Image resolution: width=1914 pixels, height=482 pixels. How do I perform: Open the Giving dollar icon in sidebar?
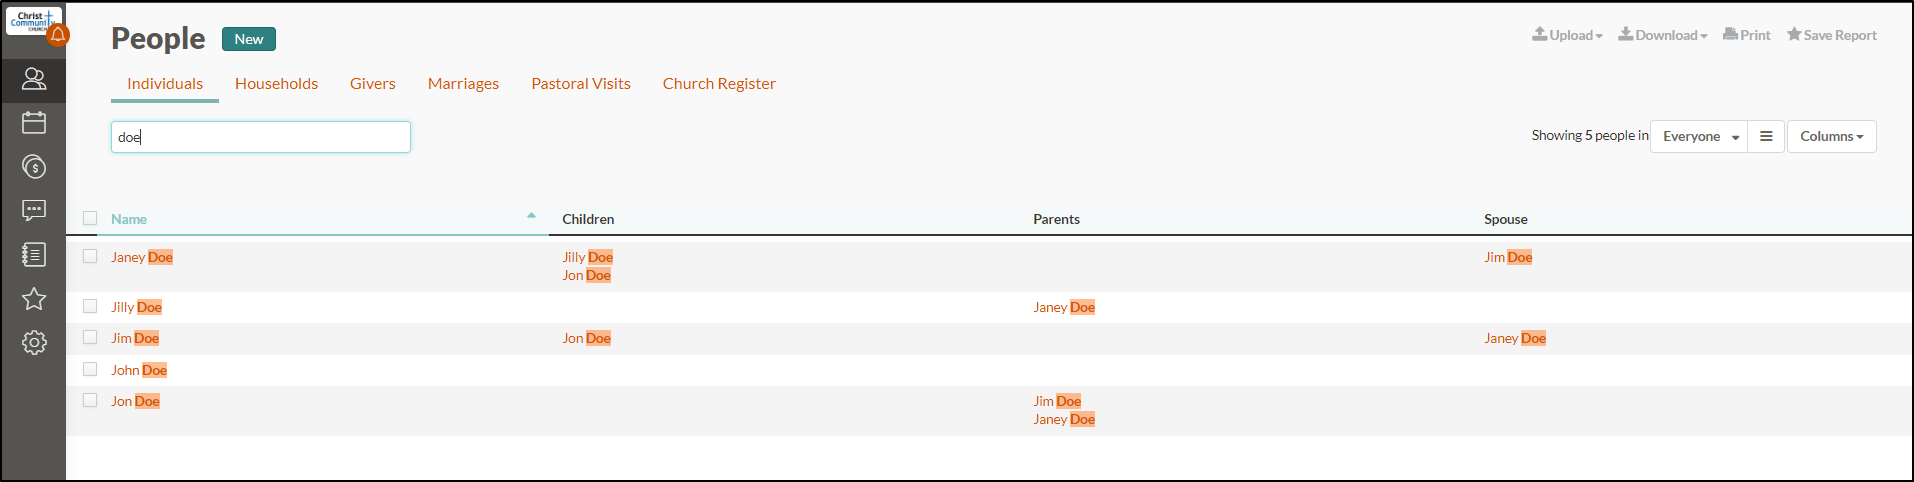[x=34, y=167]
